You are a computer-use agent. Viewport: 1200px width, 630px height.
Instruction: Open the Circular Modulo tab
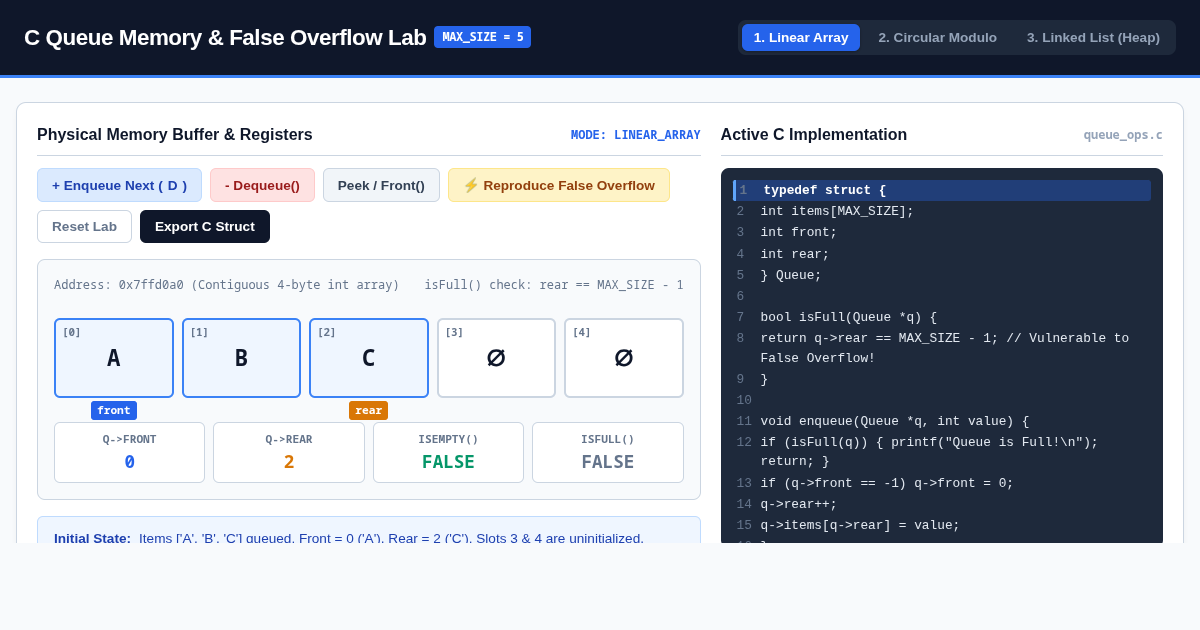tap(937, 38)
